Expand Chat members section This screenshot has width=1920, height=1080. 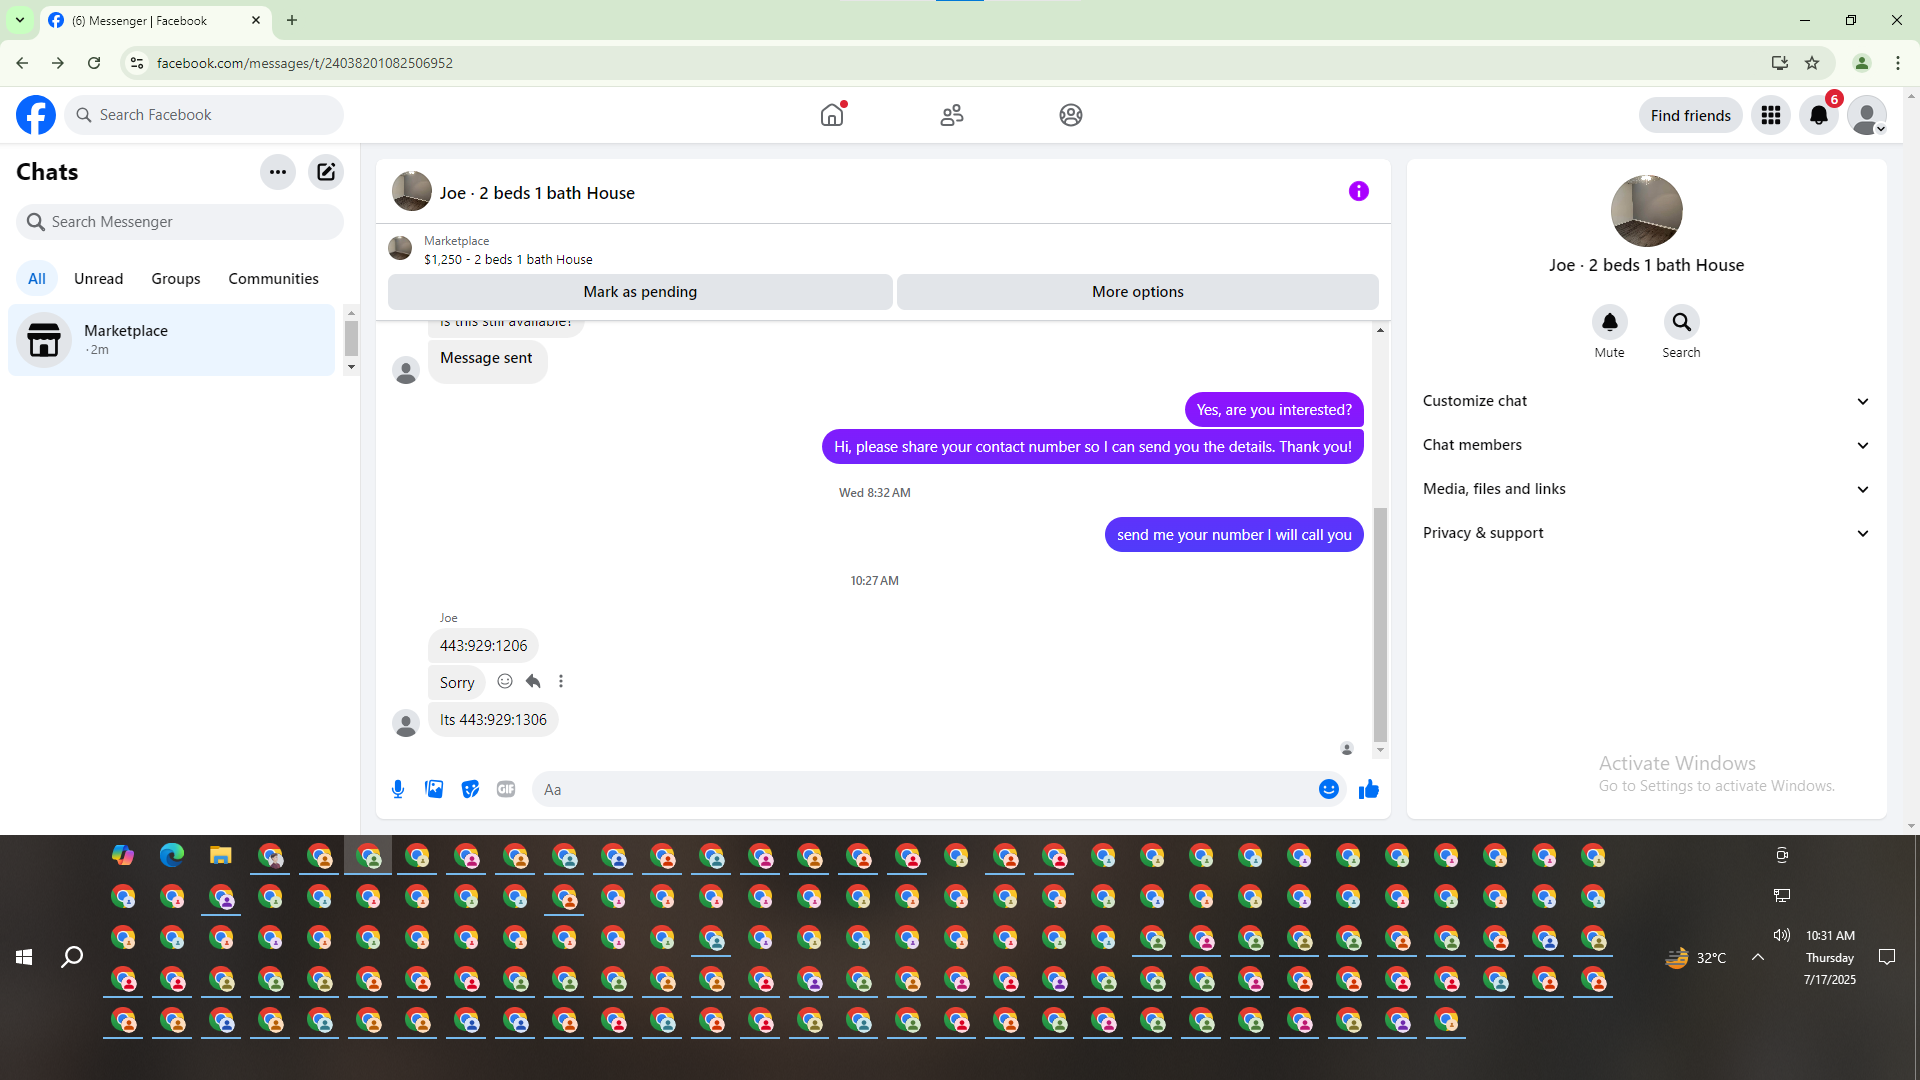coord(1646,445)
